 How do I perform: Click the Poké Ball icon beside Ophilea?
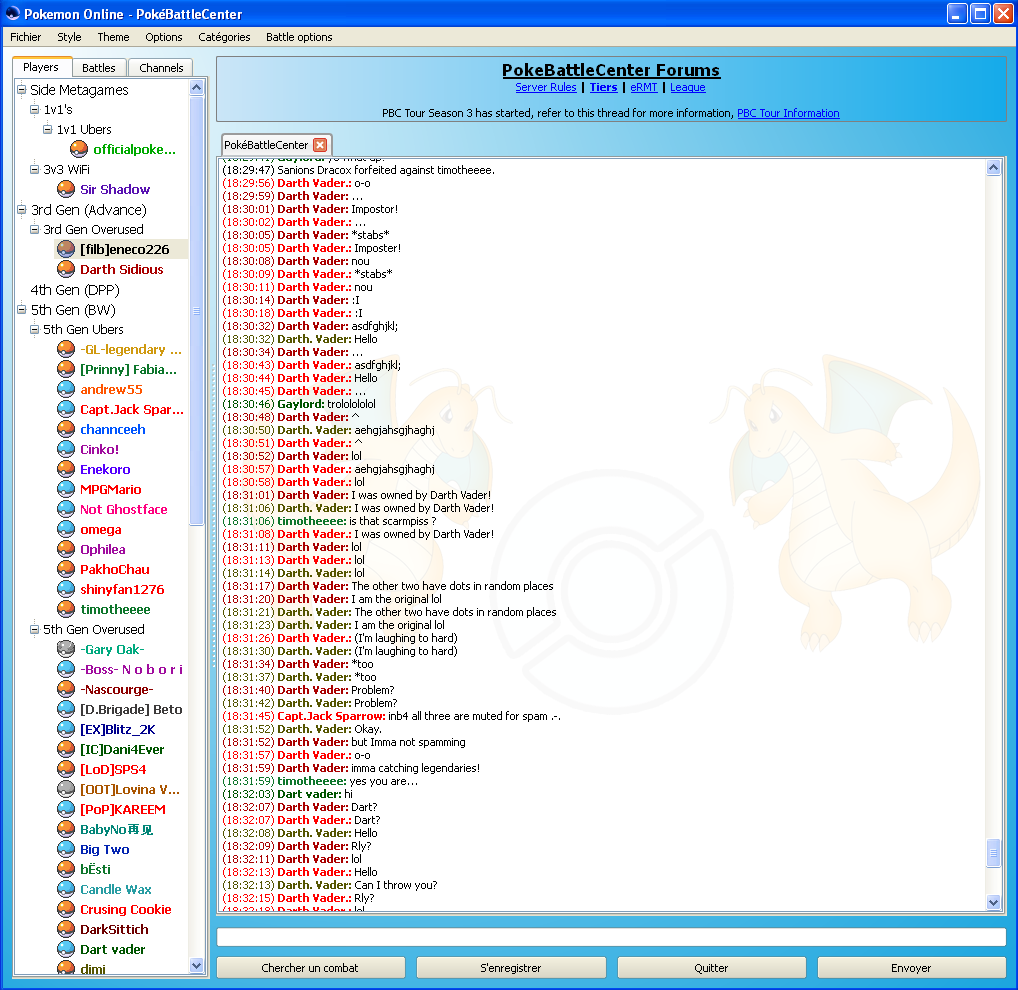(66, 549)
